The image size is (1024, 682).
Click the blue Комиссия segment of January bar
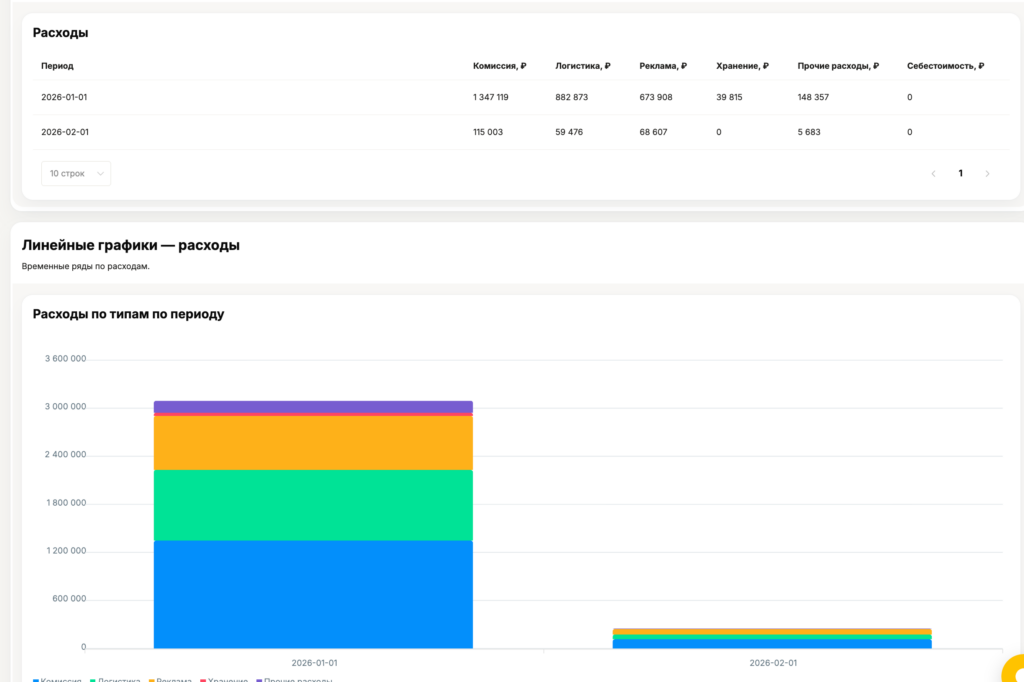point(313,593)
